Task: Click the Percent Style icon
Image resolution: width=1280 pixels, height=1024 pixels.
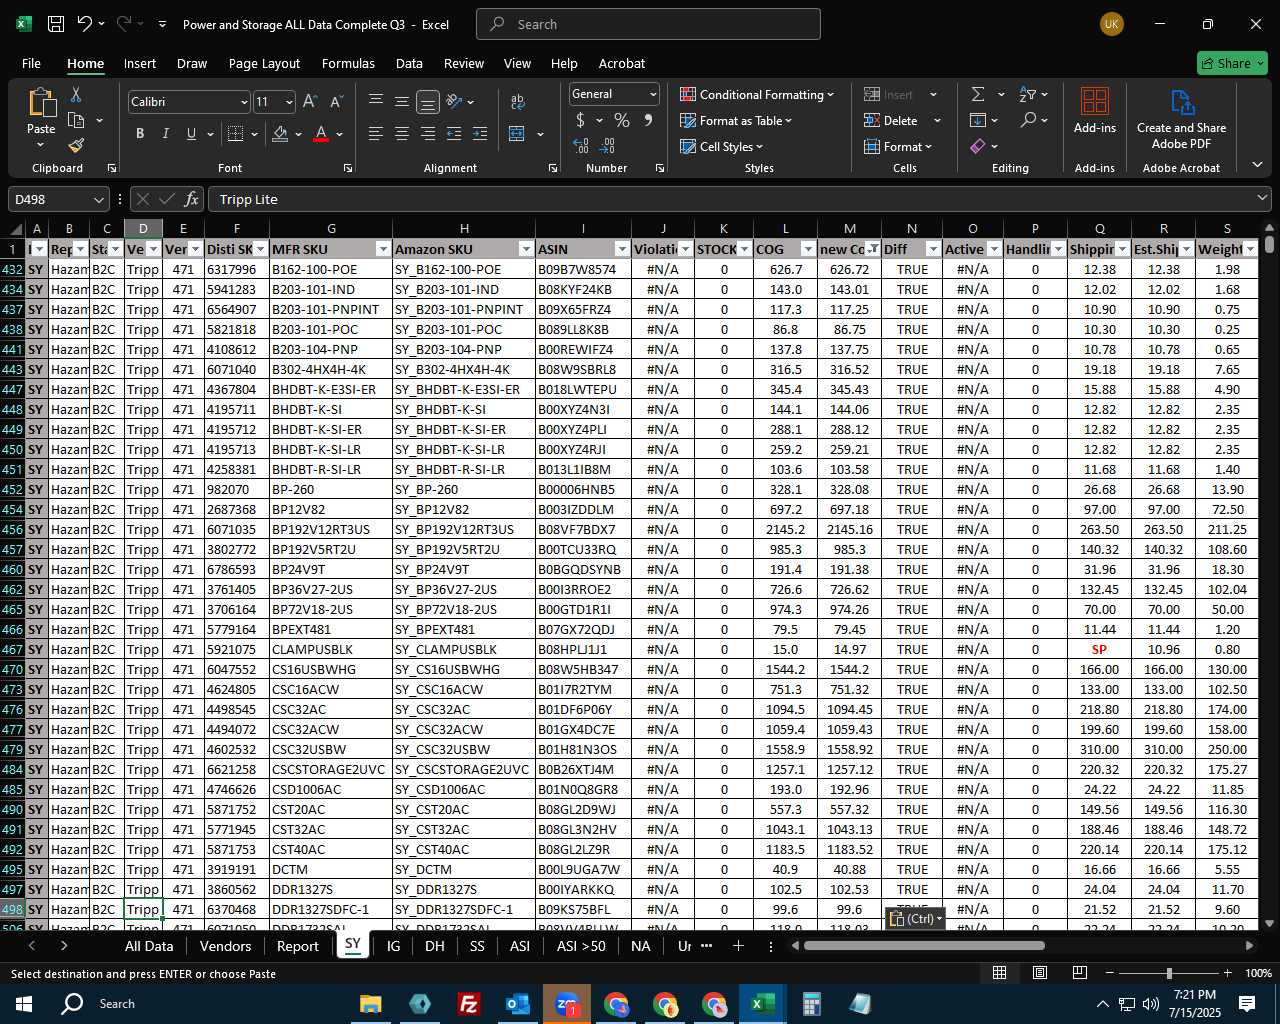Action: [622, 120]
